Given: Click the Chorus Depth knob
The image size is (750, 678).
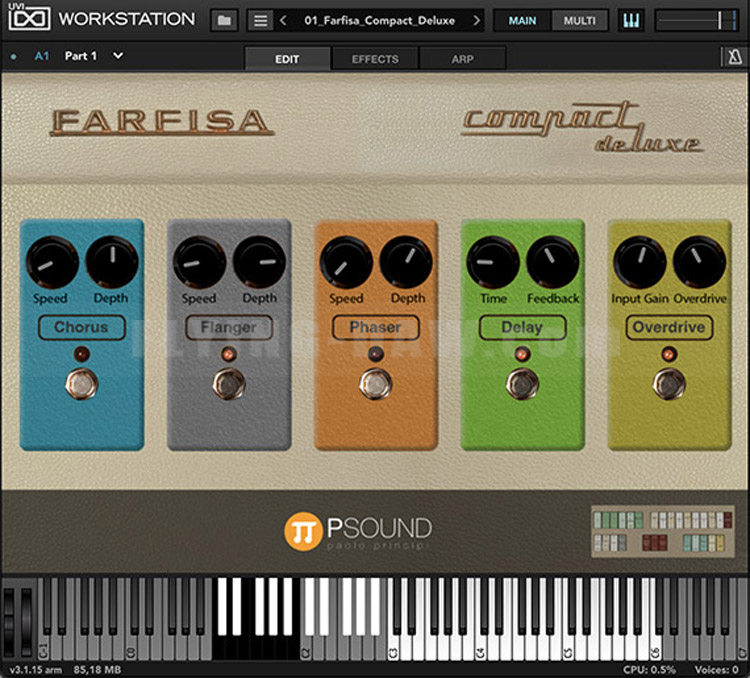Looking at the screenshot, I should tap(112, 262).
